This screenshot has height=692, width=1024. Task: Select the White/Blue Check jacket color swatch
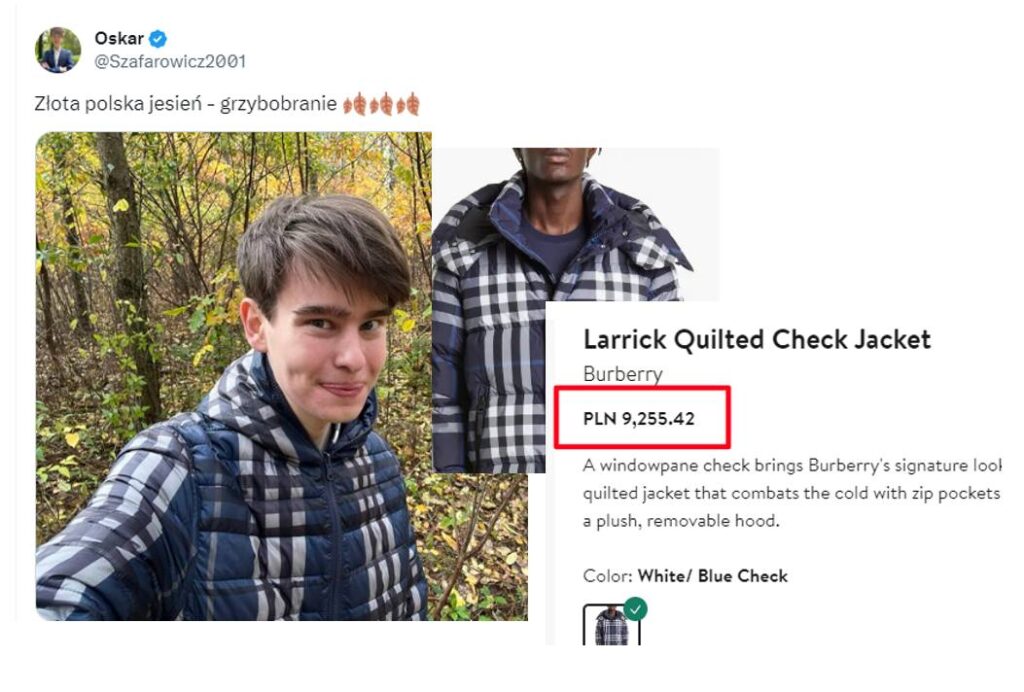pos(611,625)
